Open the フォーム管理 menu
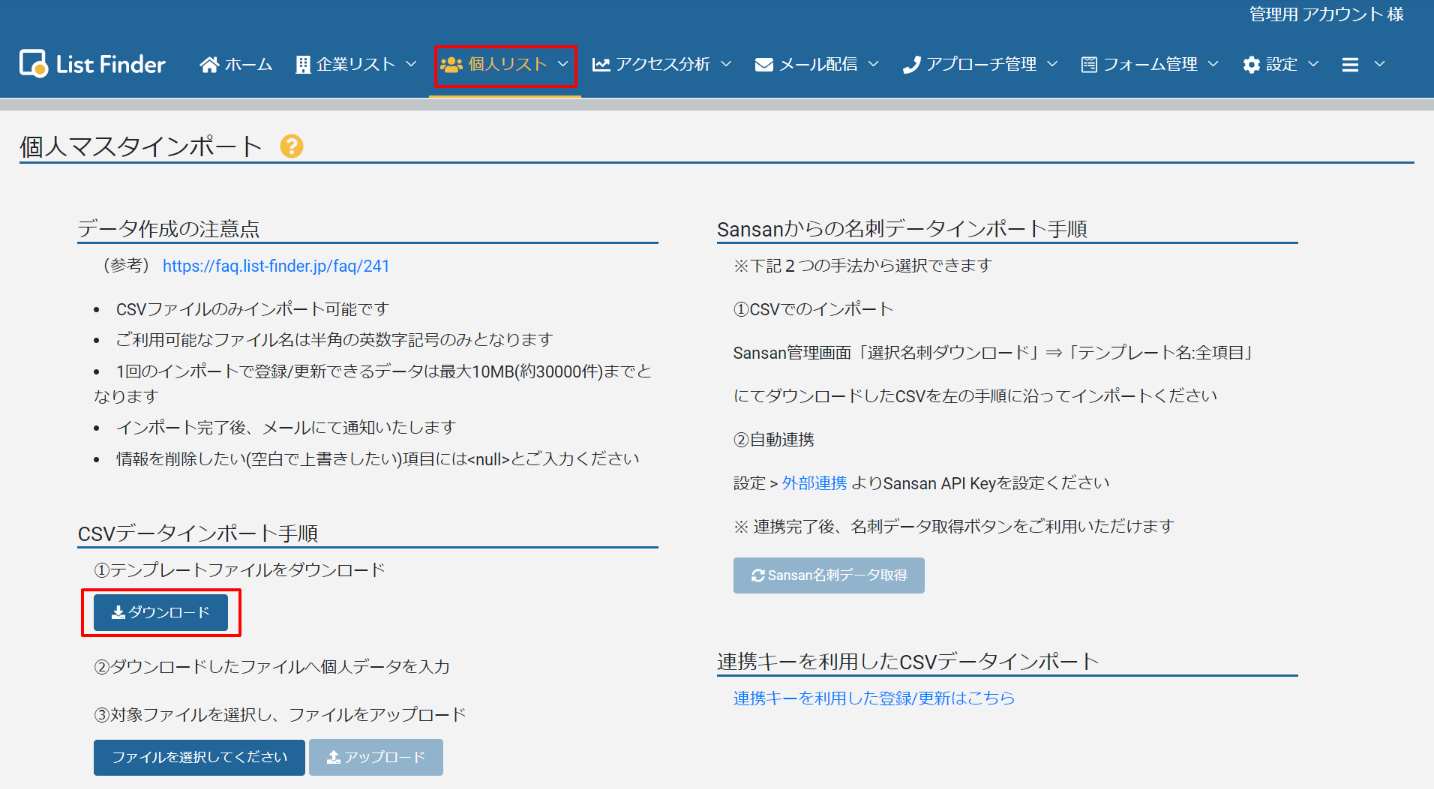This screenshot has width=1434, height=789. click(1149, 65)
